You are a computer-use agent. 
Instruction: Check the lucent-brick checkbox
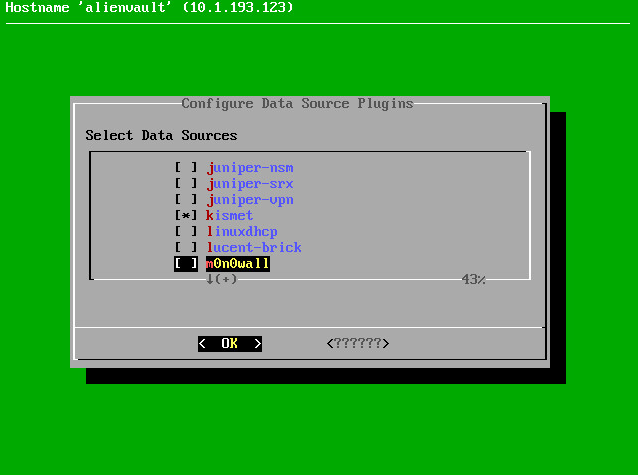[186, 247]
